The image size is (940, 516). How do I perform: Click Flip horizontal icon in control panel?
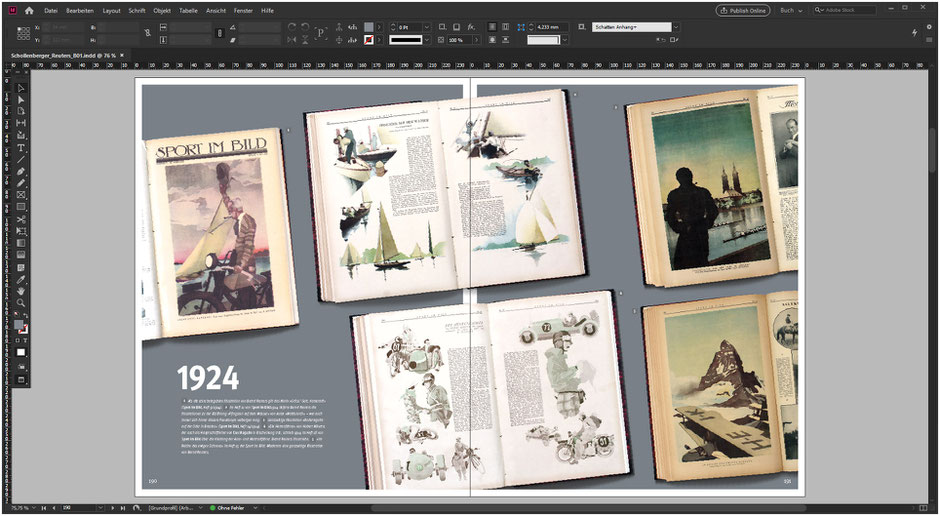tap(292, 40)
